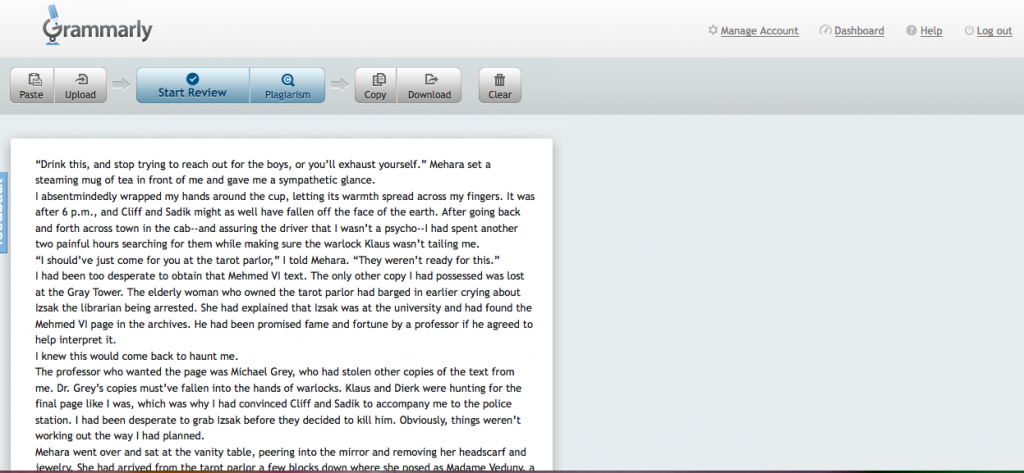
Task: Click the question mark icon beside Help
Action: [x=911, y=31]
